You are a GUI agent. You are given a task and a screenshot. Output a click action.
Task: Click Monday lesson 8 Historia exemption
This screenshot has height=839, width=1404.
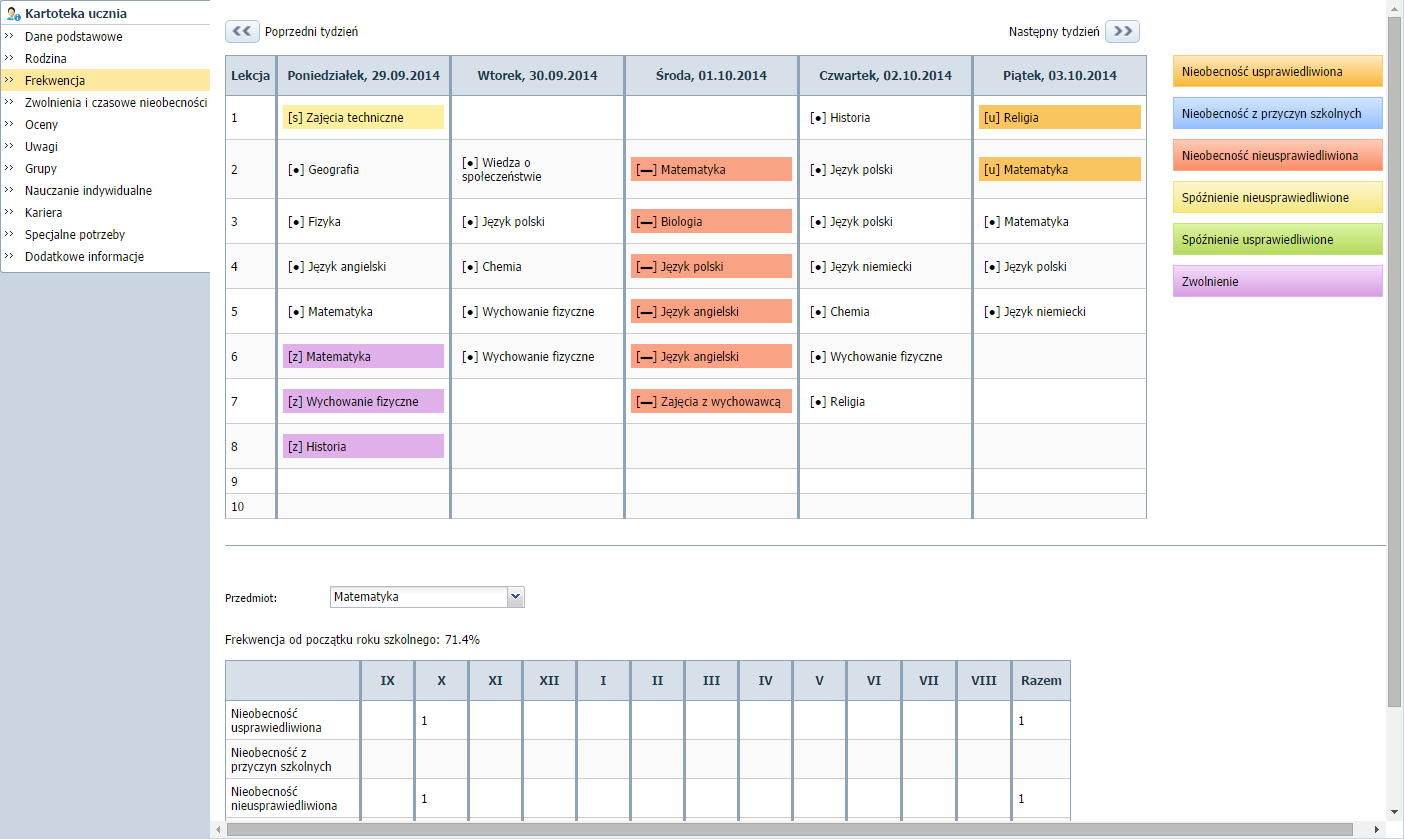click(363, 447)
